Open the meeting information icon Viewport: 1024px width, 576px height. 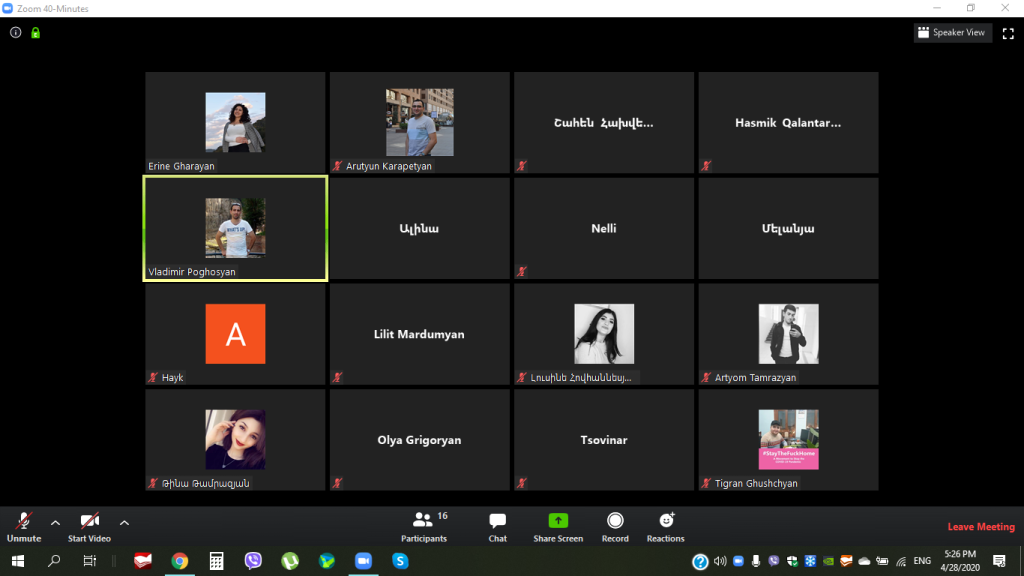coord(16,32)
